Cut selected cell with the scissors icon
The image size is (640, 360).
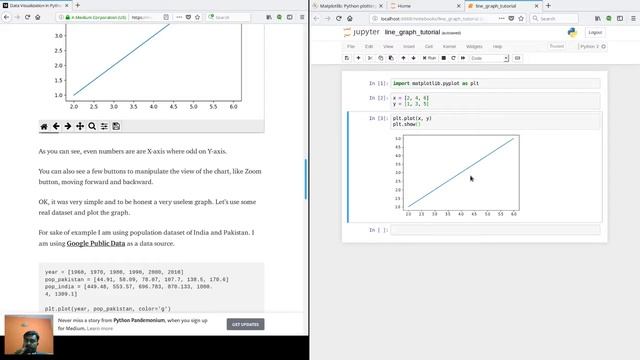click(x=370, y=58)
